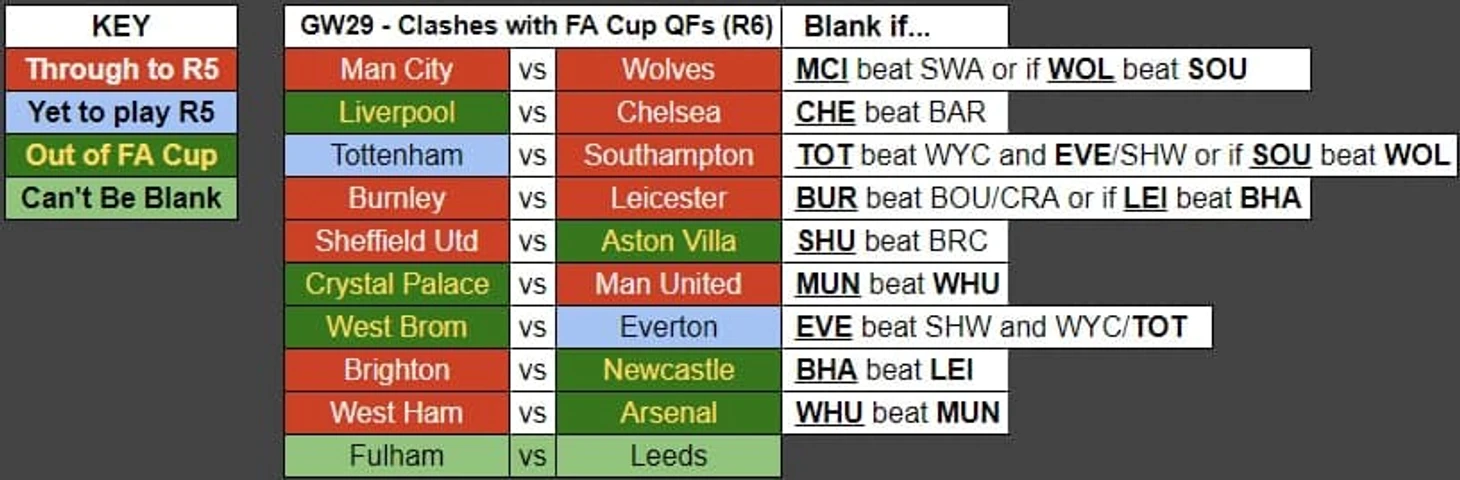Click the Sheffield Utd cell
1460x480 pixels.
coord(396,241)
